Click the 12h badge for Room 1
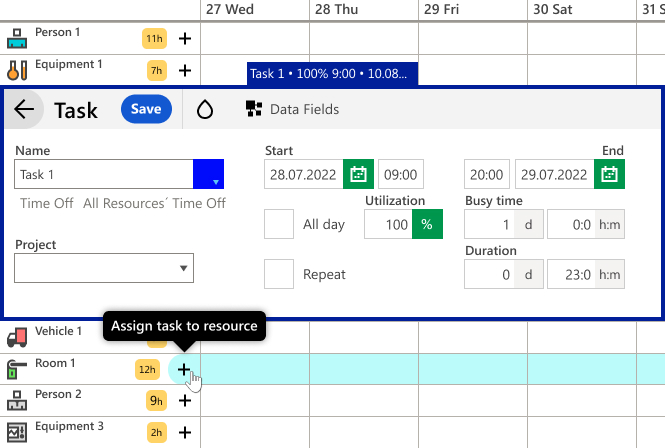The height and width of the screenshot is (448, 665). coord(147,370)
